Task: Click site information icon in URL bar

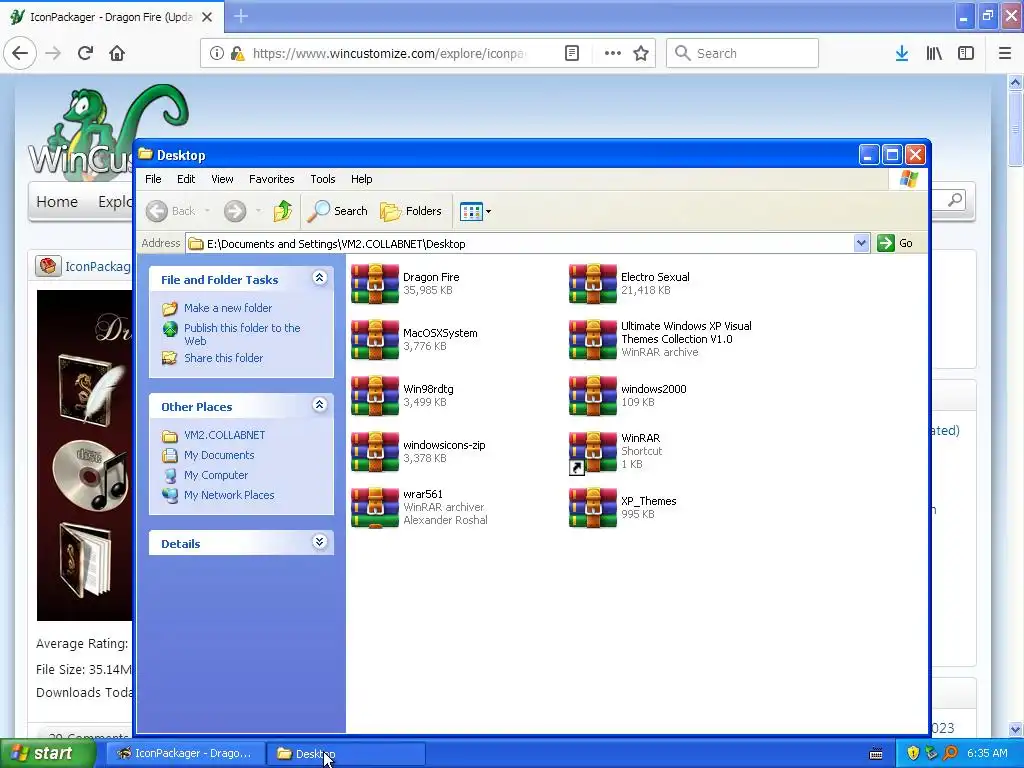Action: point(216,53)
